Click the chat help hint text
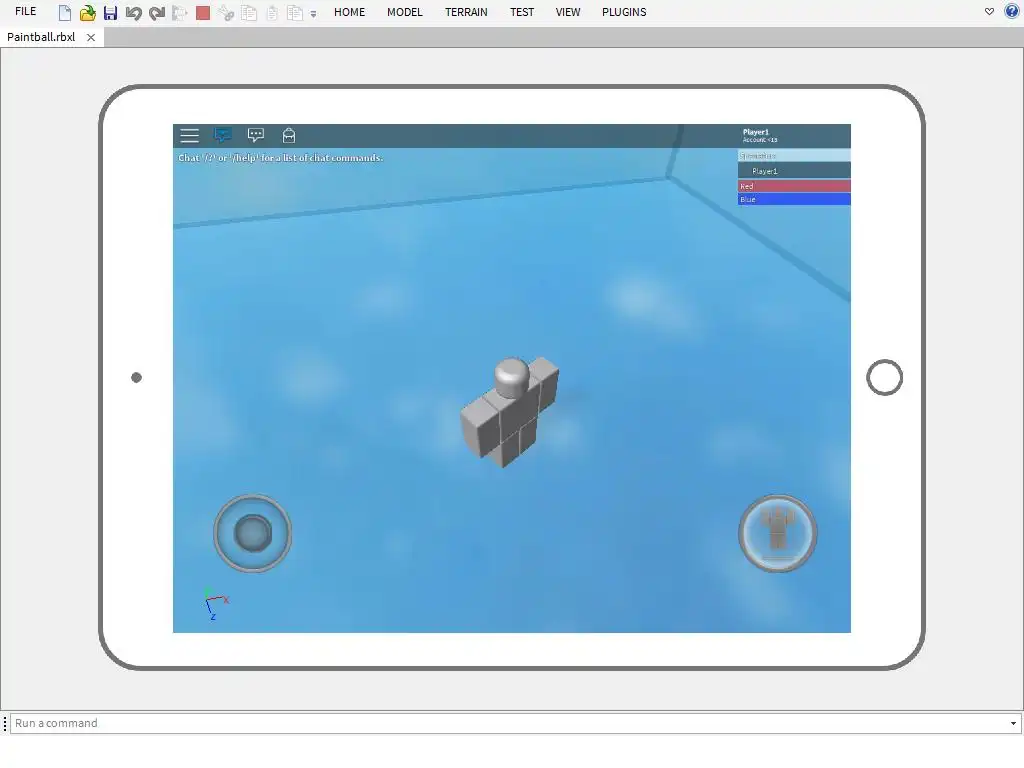1024x768 pixels. 281,158
